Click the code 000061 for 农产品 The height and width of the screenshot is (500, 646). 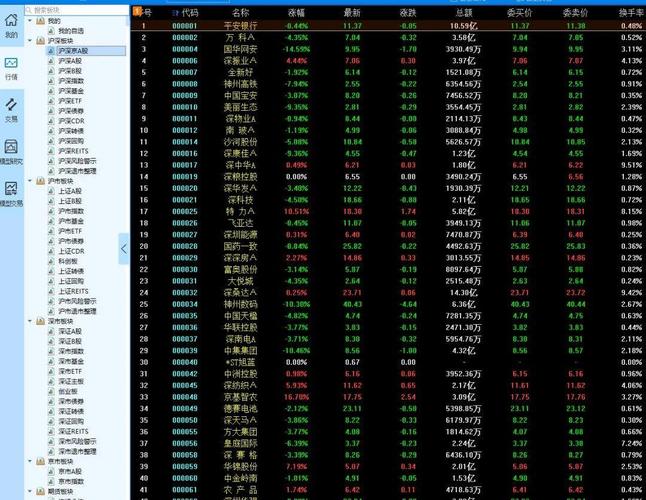tap(185, 490)
